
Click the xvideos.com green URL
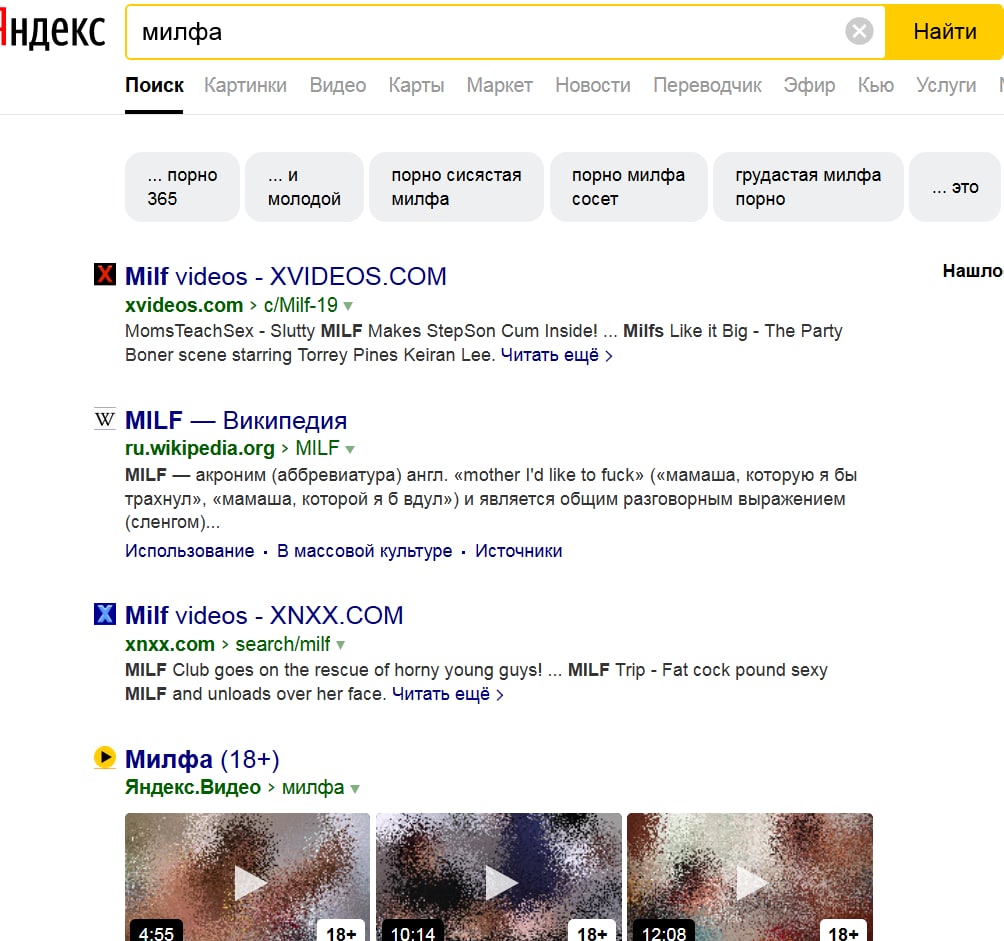[x=184, y=305]
